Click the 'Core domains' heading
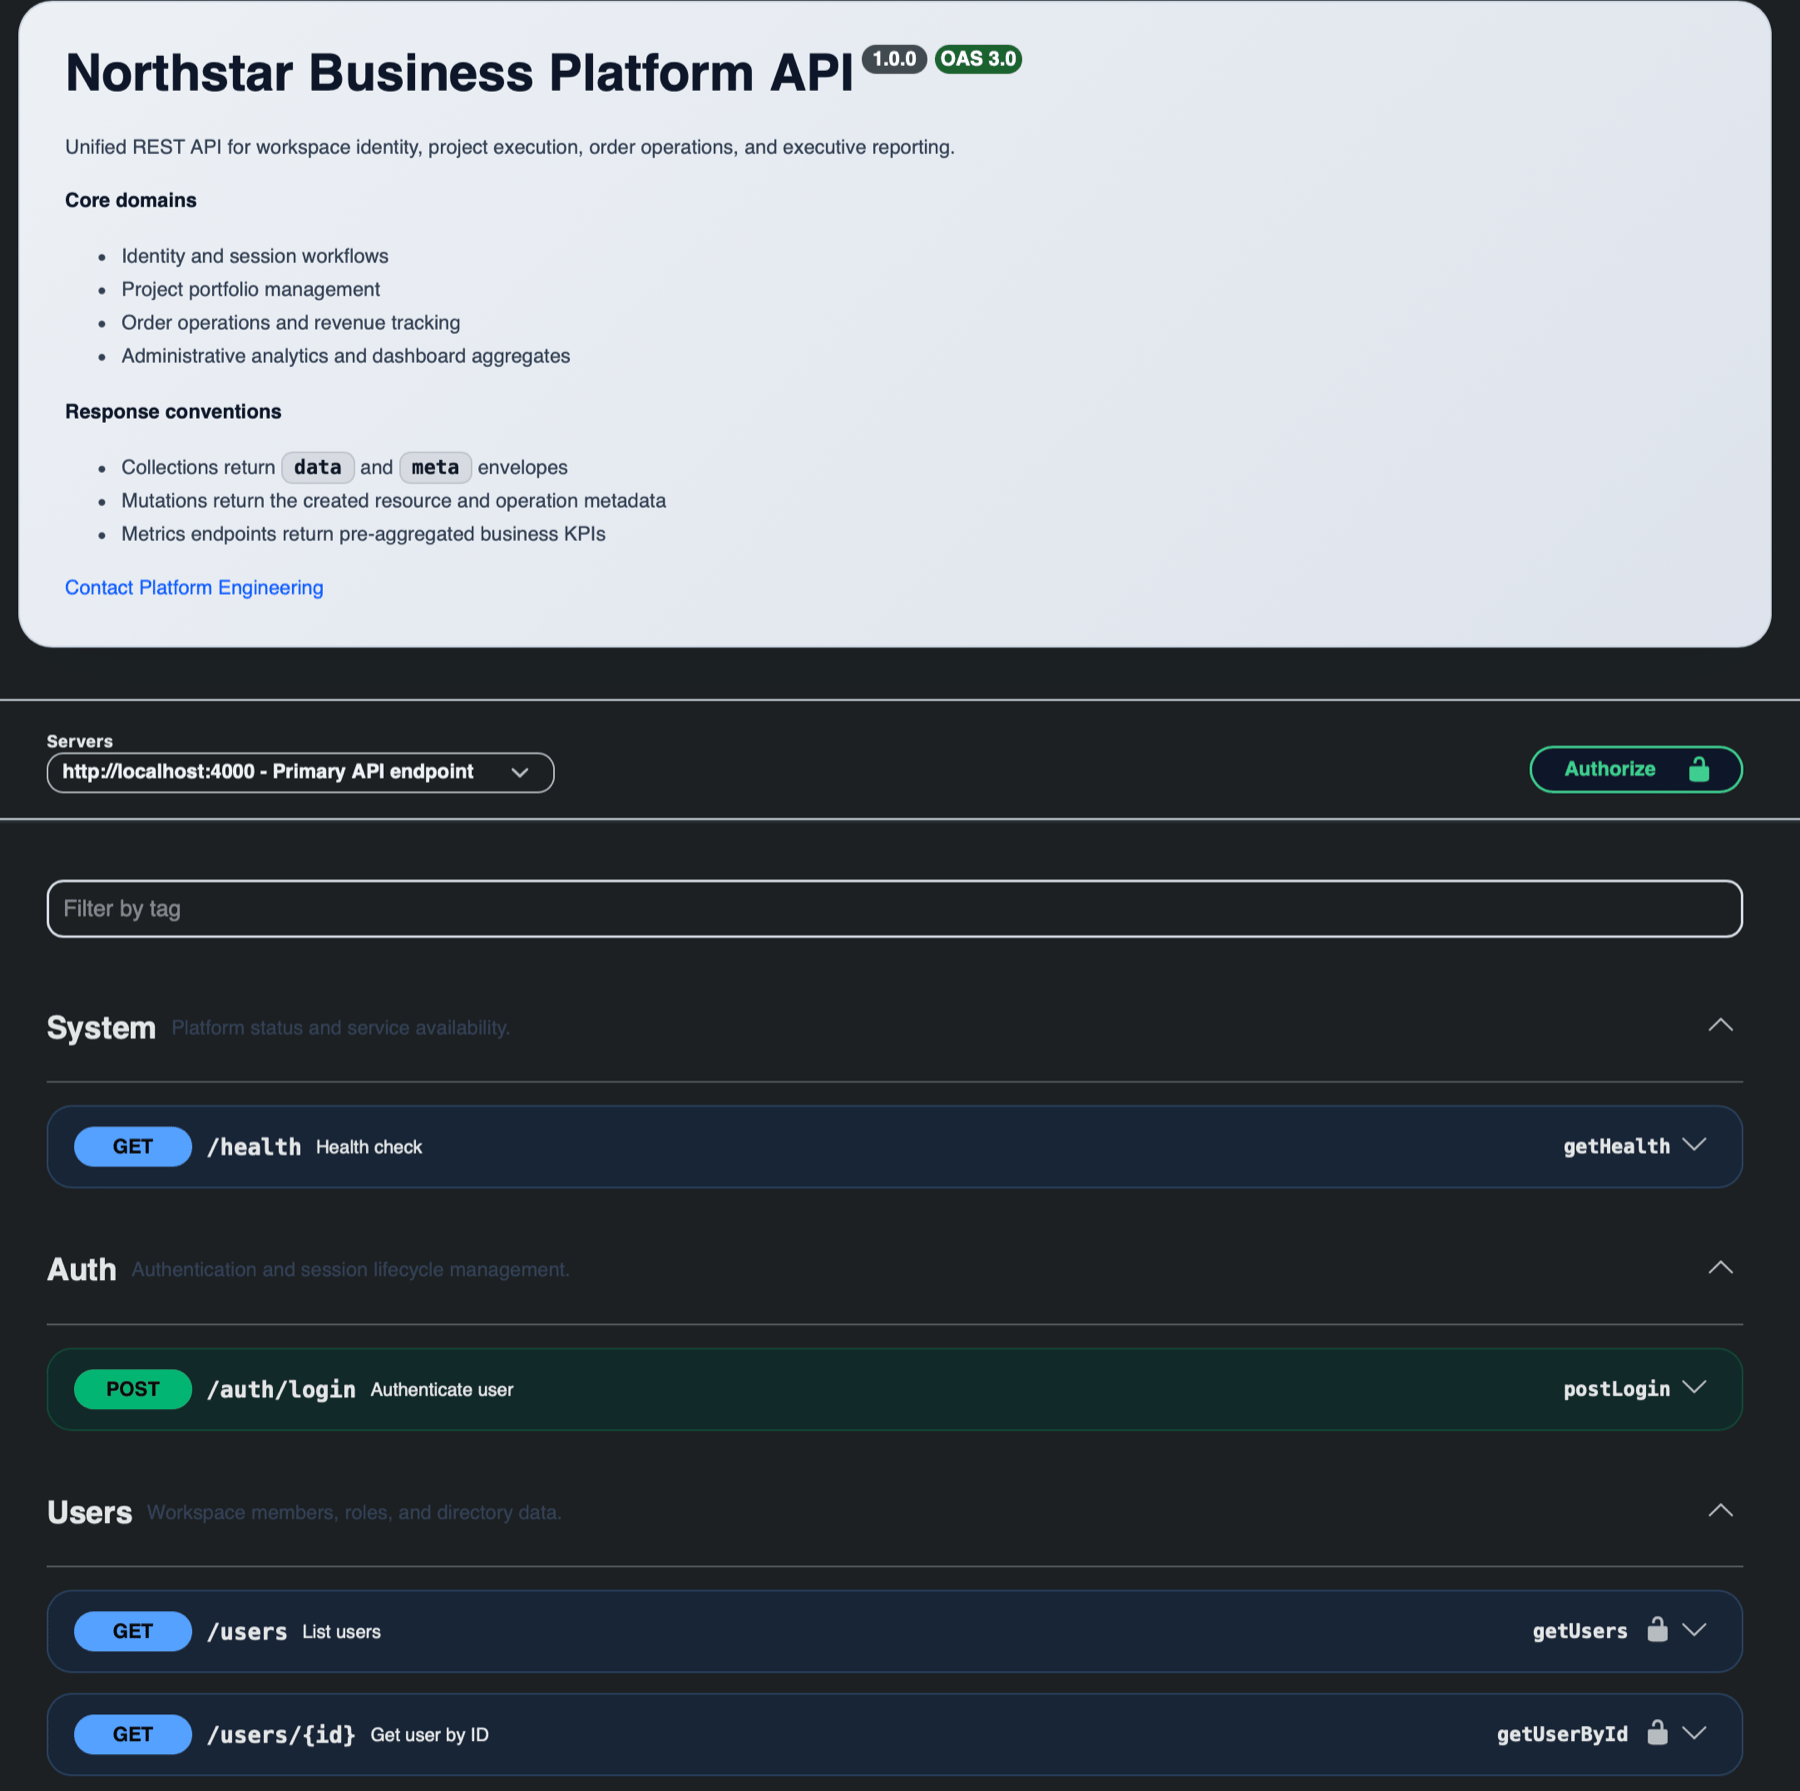The image size is (1800, 1791). pos(131,200)
